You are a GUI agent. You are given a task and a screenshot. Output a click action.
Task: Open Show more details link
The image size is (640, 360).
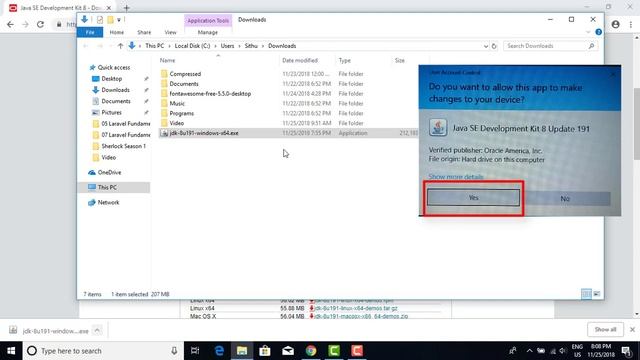click(x=456, y=177)
